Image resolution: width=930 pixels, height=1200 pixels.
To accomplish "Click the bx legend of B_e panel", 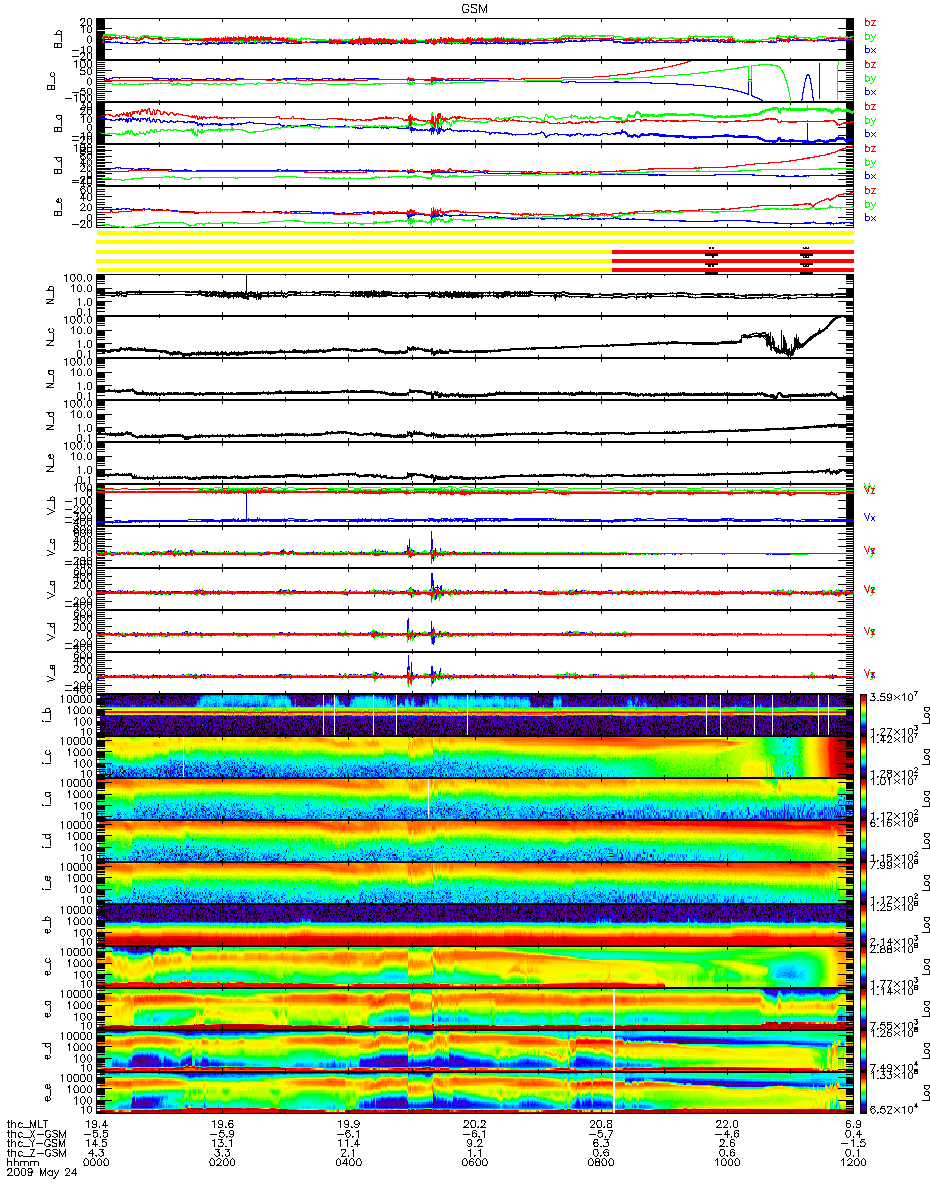I will 869,218.
